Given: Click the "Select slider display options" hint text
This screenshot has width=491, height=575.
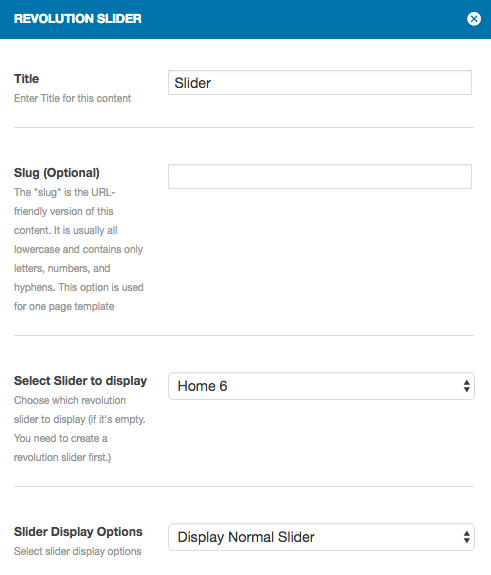Looking at the screenshot, I should point(77,551).
